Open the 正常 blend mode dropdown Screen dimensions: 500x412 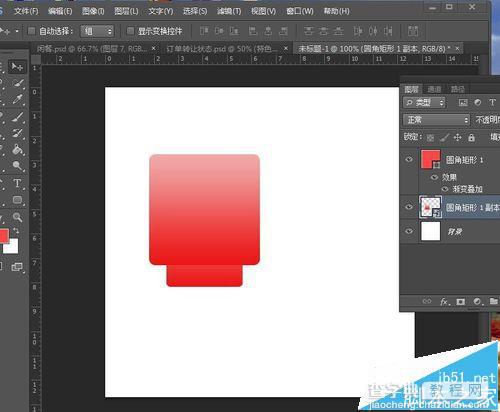pyautogui.click(x=436, y=120)
